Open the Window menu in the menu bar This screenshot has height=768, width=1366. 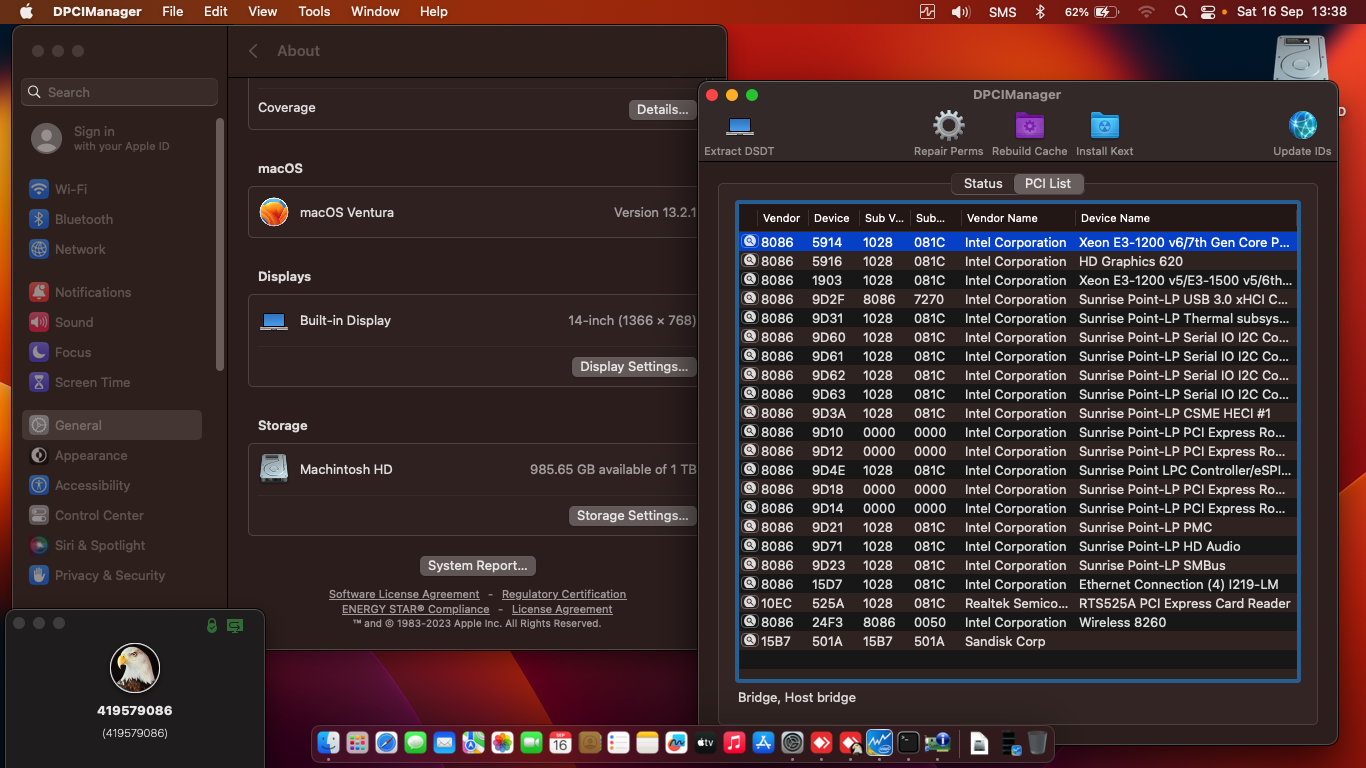[x=375, y=12]
